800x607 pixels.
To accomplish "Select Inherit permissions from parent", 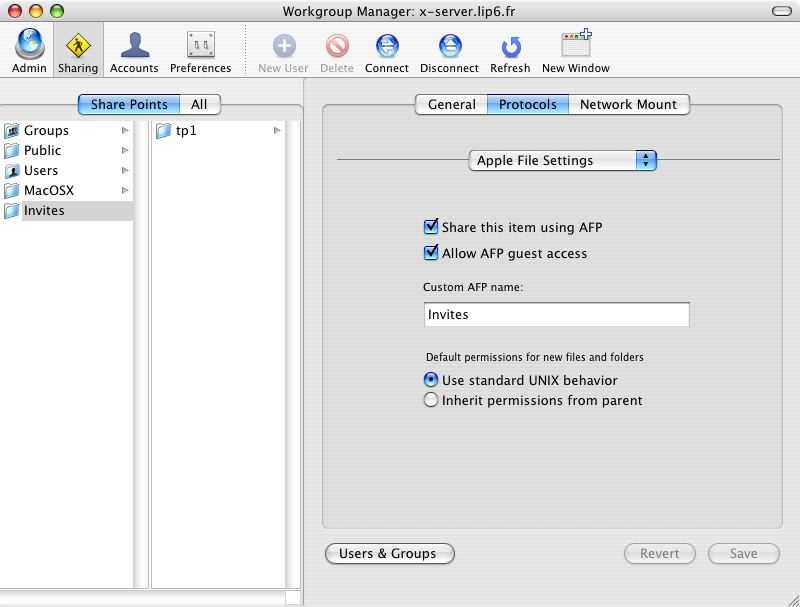I will tap(431, 400).
